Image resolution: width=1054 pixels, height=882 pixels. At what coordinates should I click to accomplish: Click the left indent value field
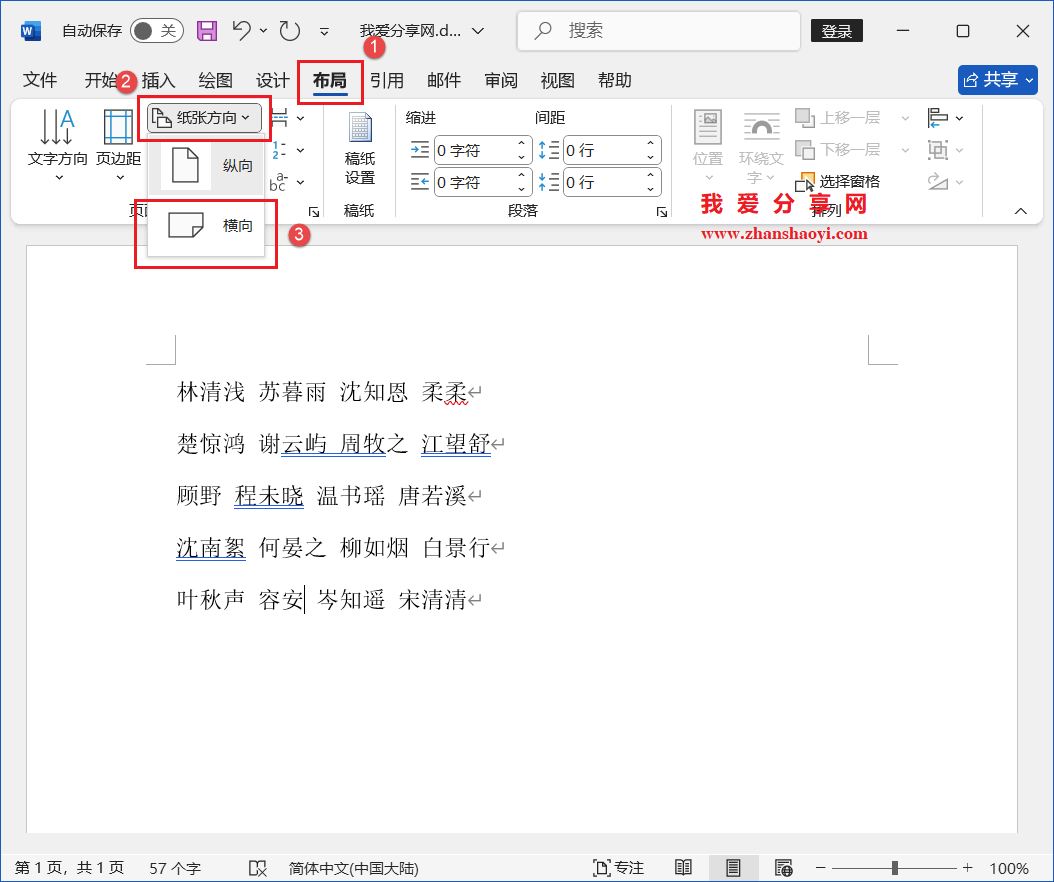pyautogui.click(x=475, y=151)
